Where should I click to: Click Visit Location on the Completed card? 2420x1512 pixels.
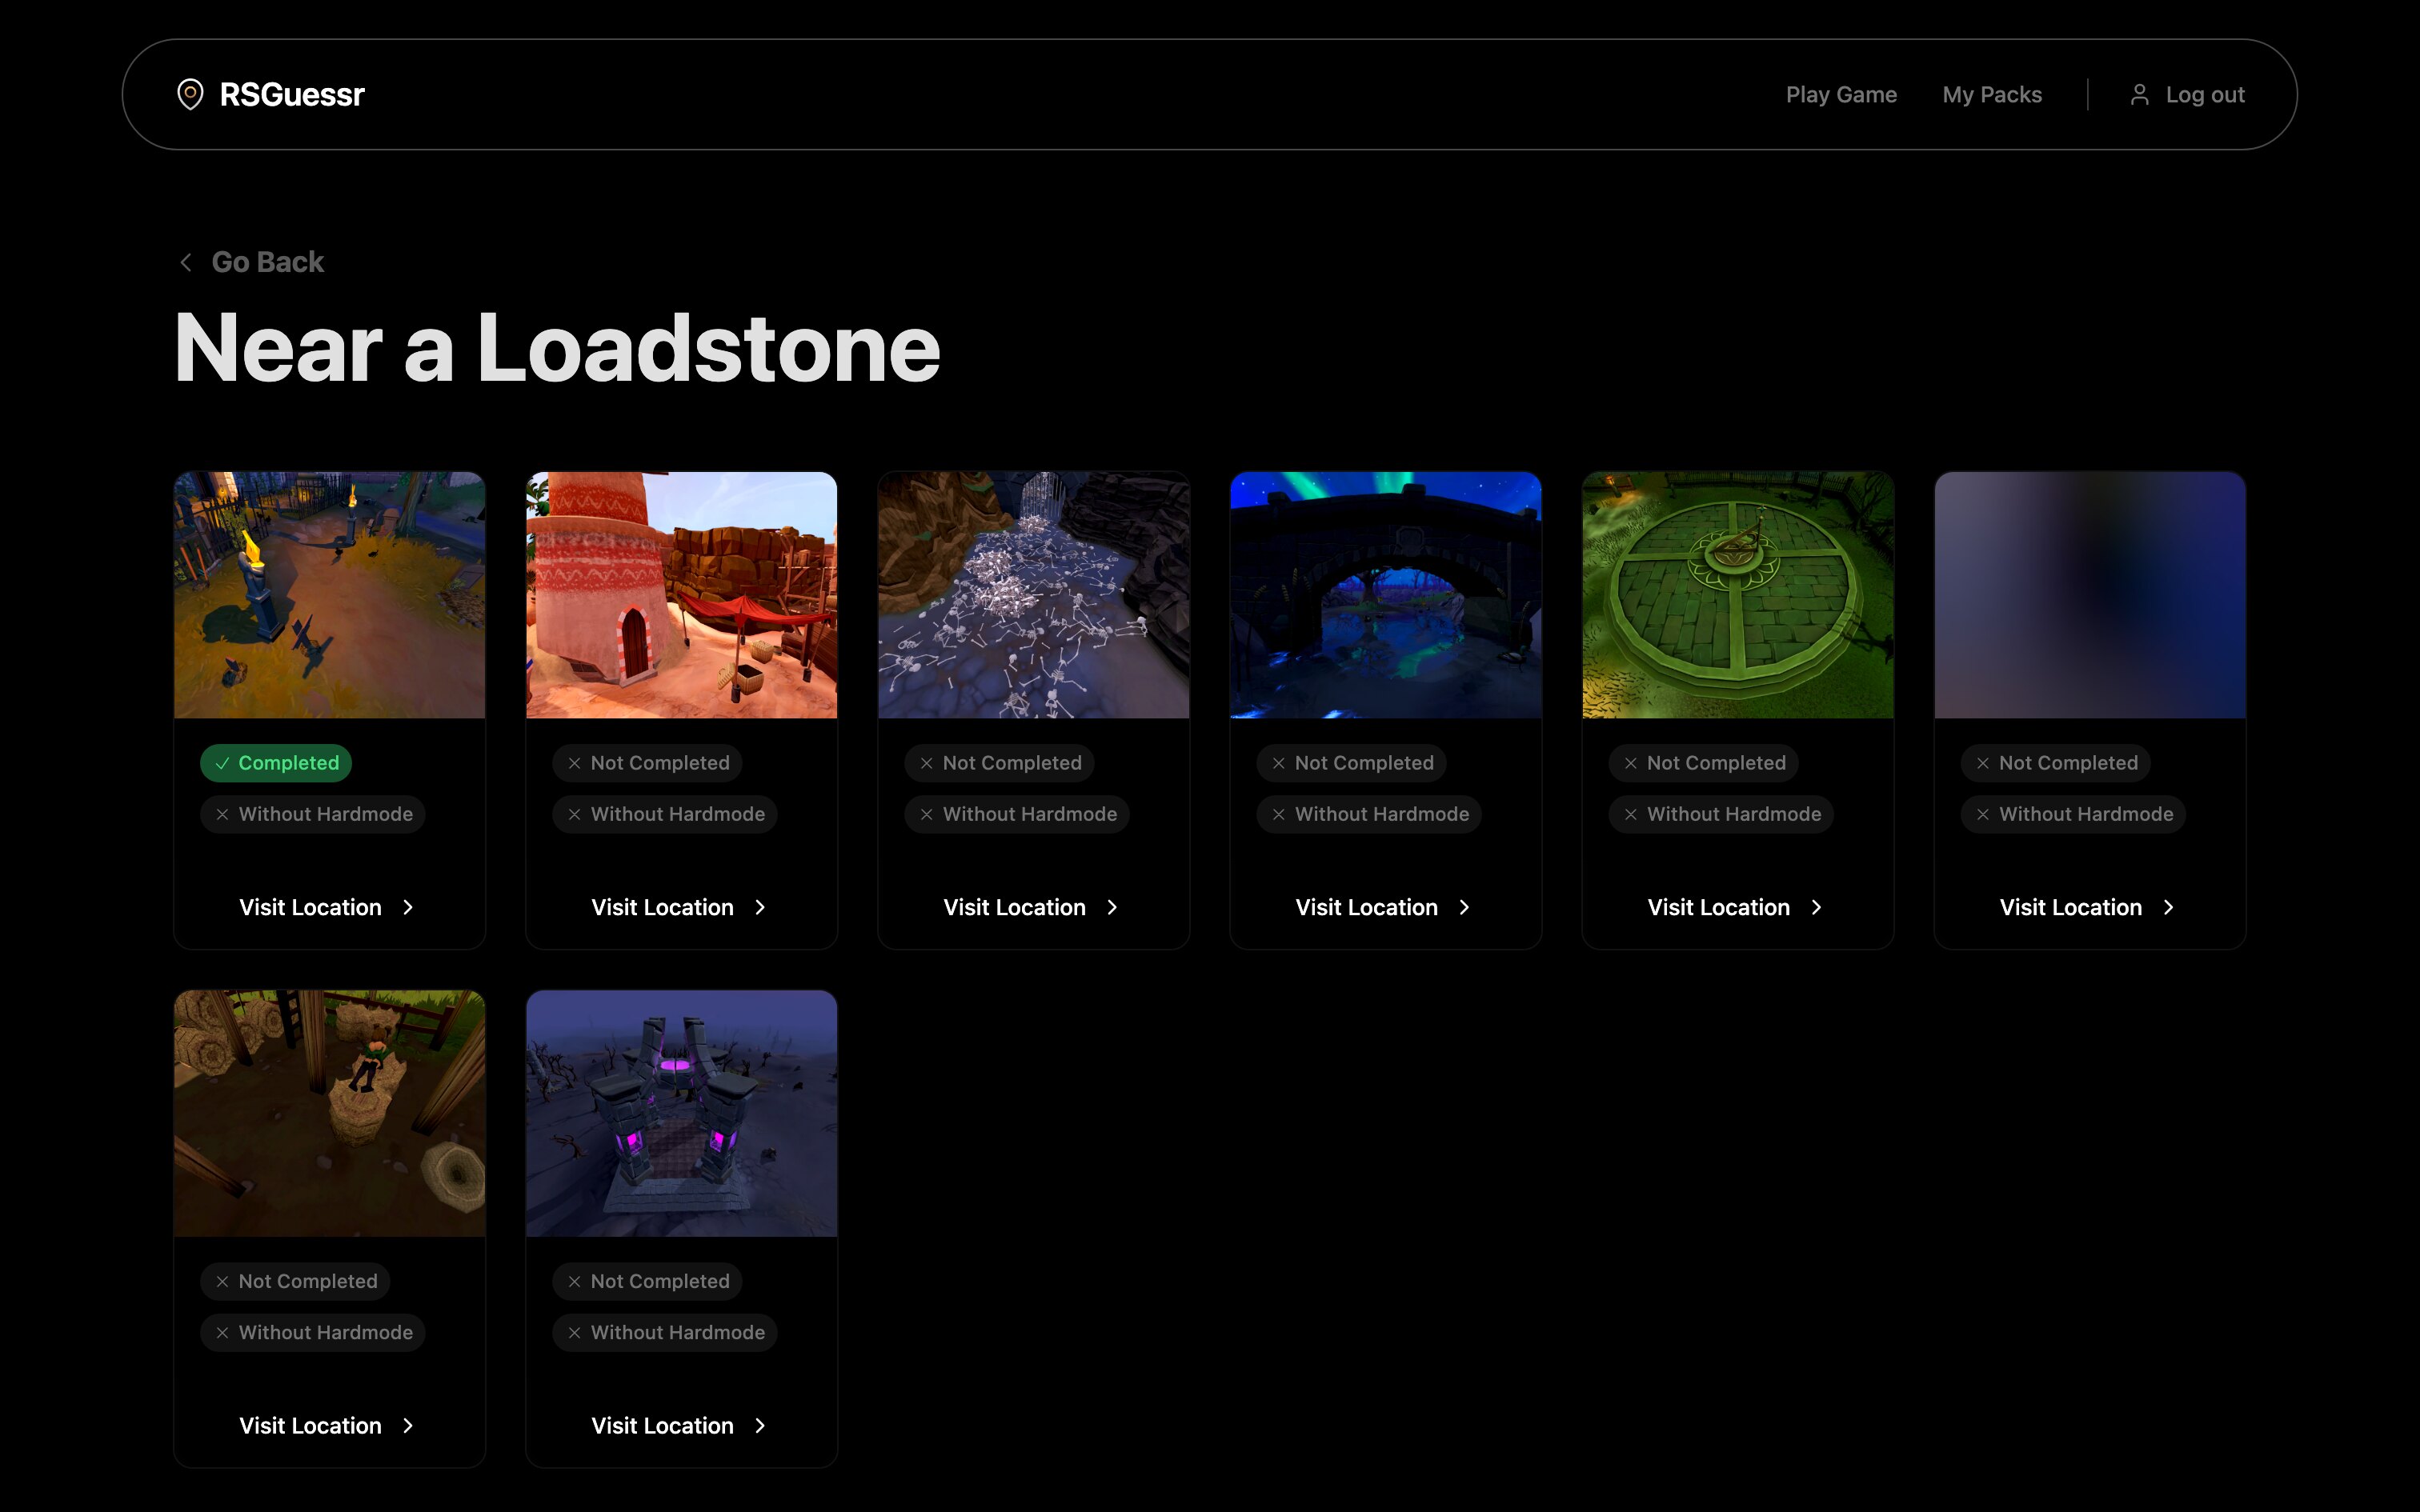coord(327,907)
